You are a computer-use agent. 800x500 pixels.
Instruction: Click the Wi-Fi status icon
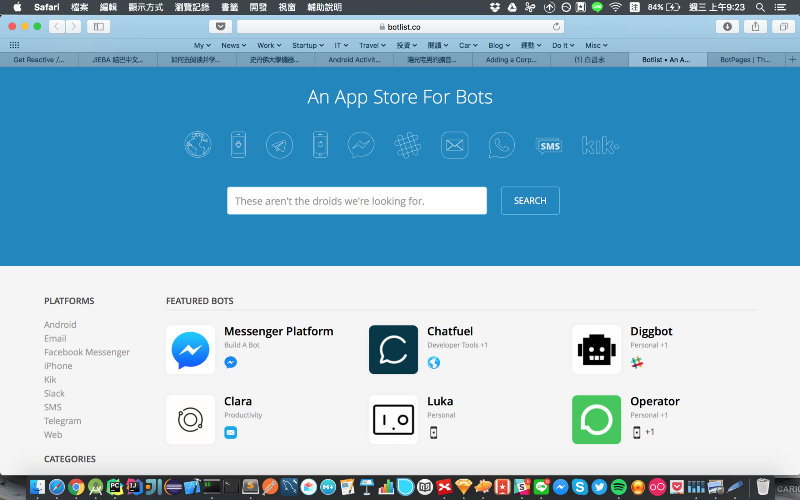[x=615, y=7]
